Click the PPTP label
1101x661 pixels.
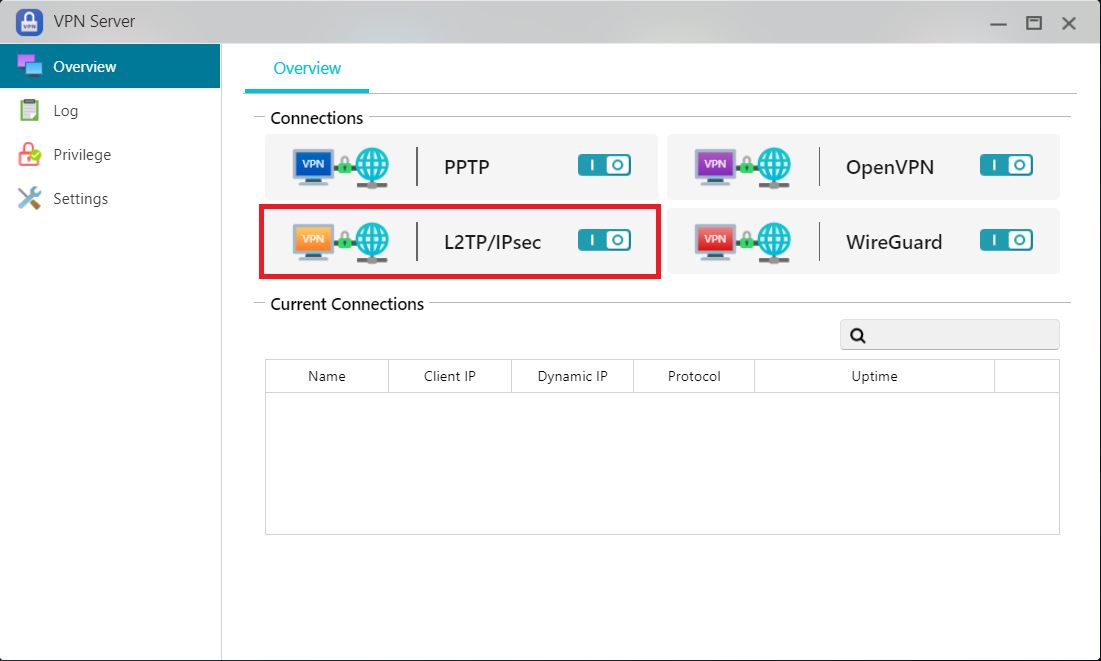click(x=467, y=167)
